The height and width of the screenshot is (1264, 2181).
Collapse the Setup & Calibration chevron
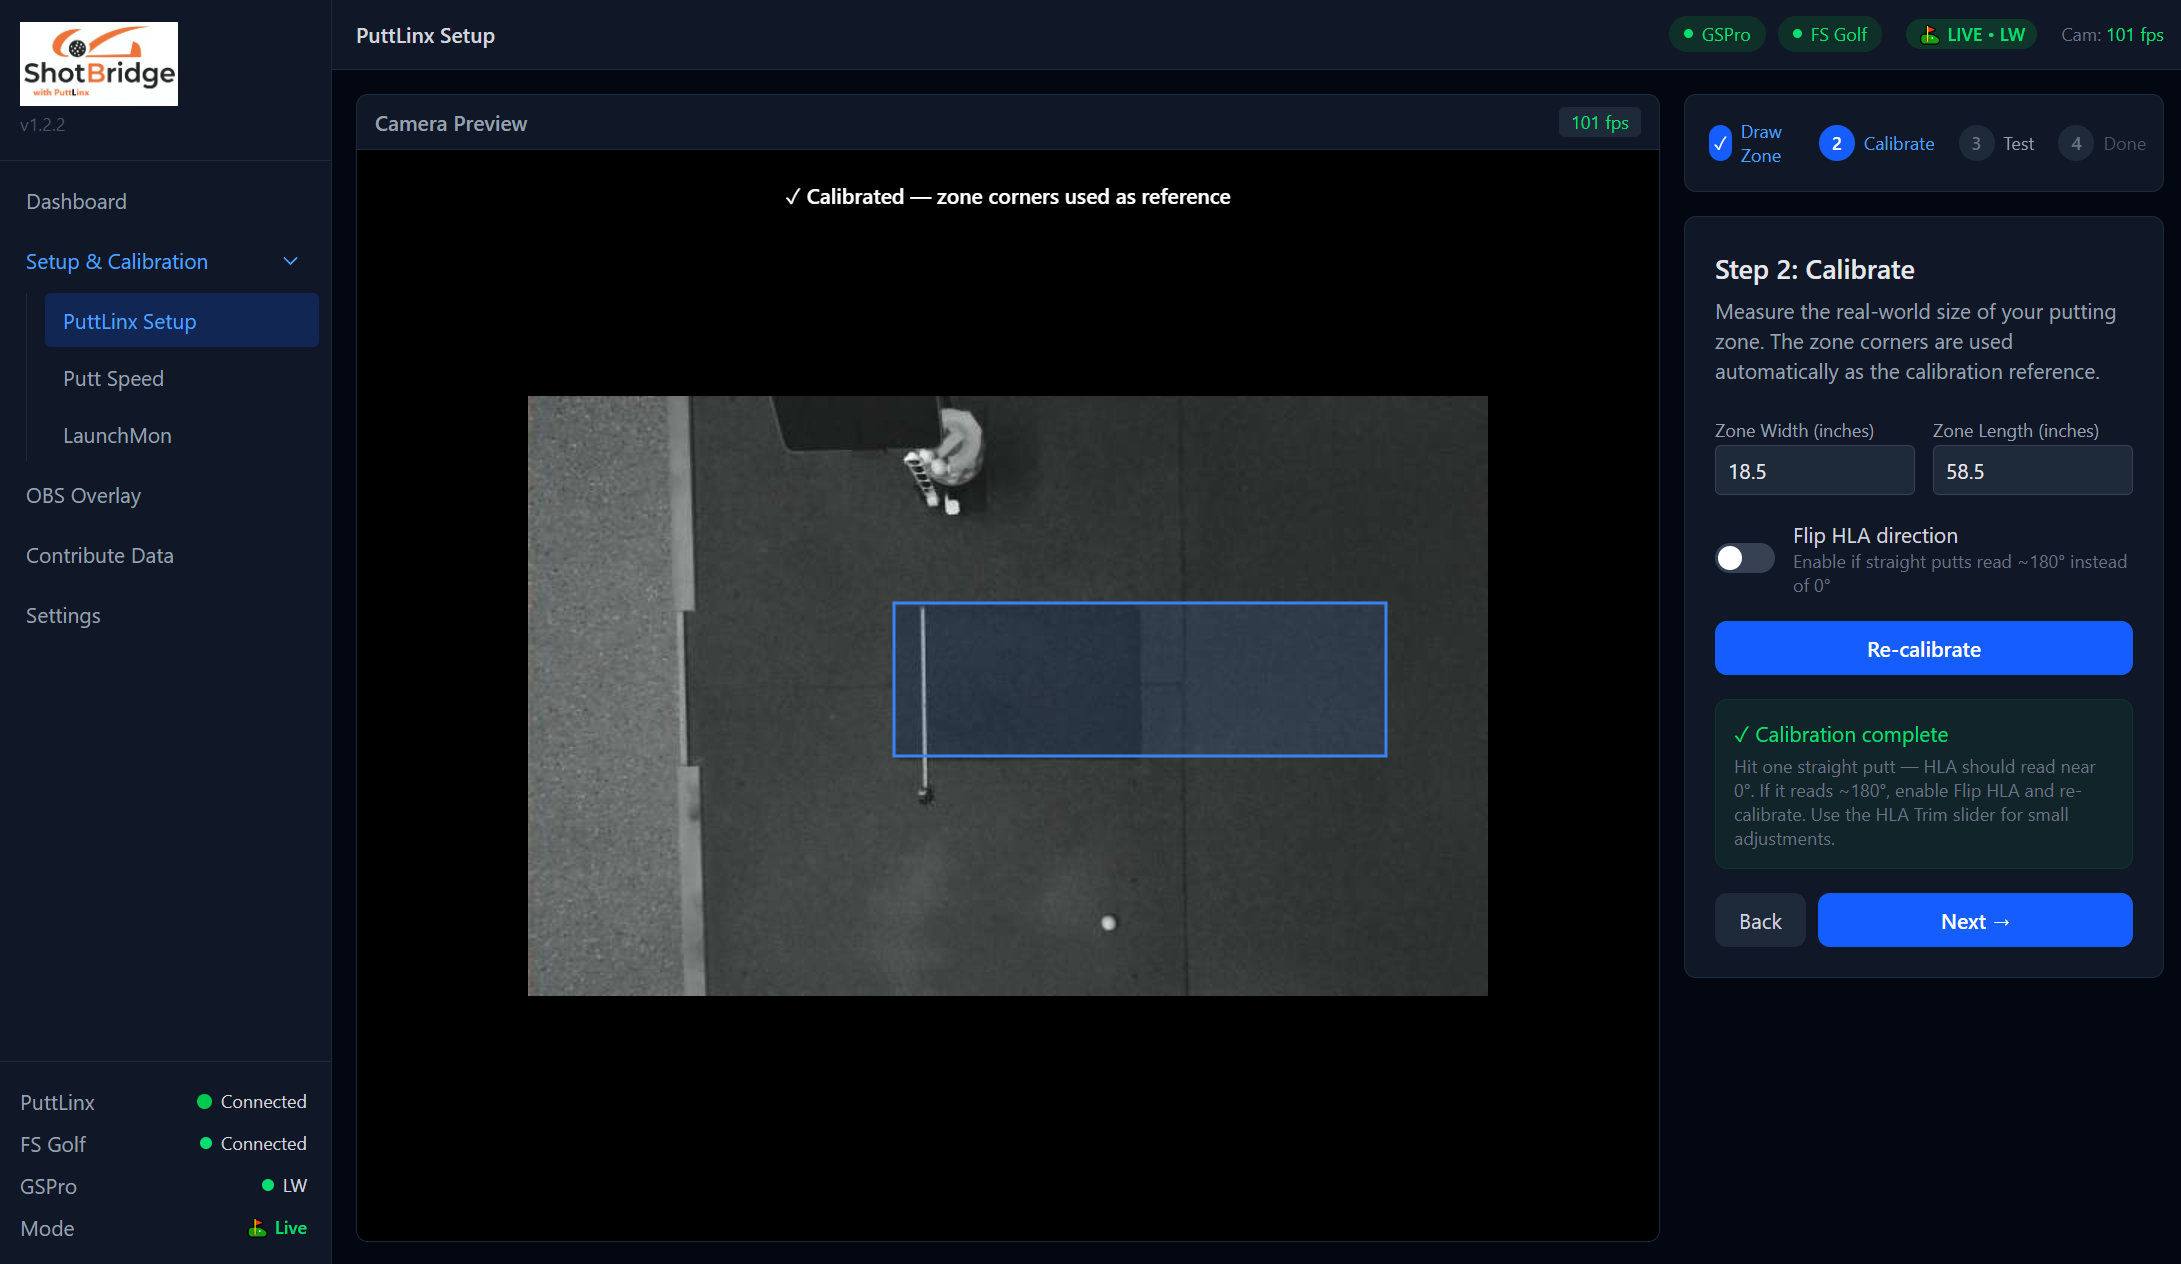tap(291, 262)
